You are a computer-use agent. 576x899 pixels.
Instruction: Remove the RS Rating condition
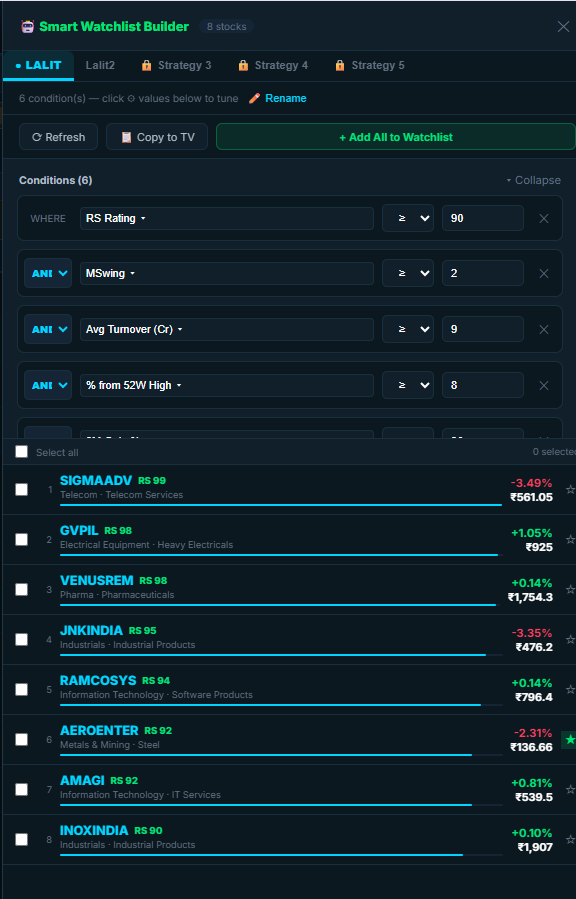point(544,218)
